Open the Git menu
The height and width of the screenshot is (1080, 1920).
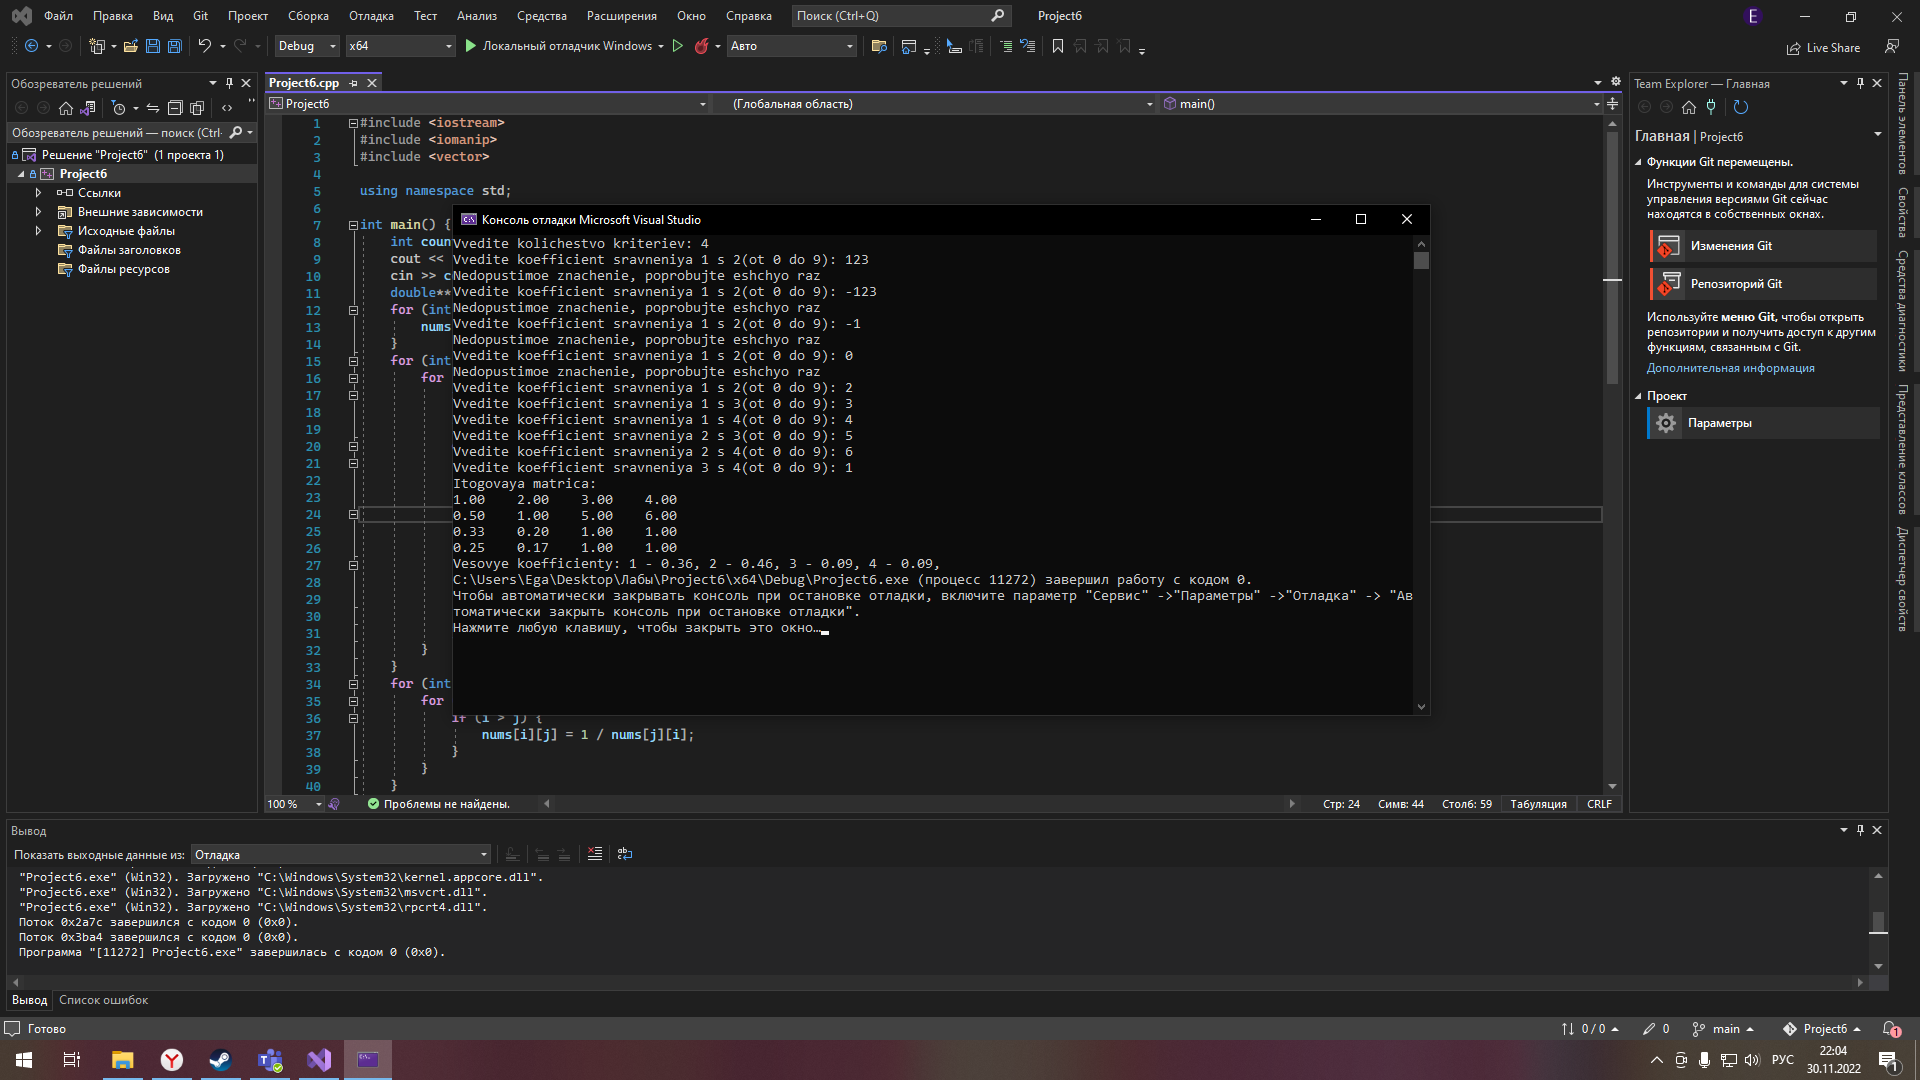click(x=200, y=16)
